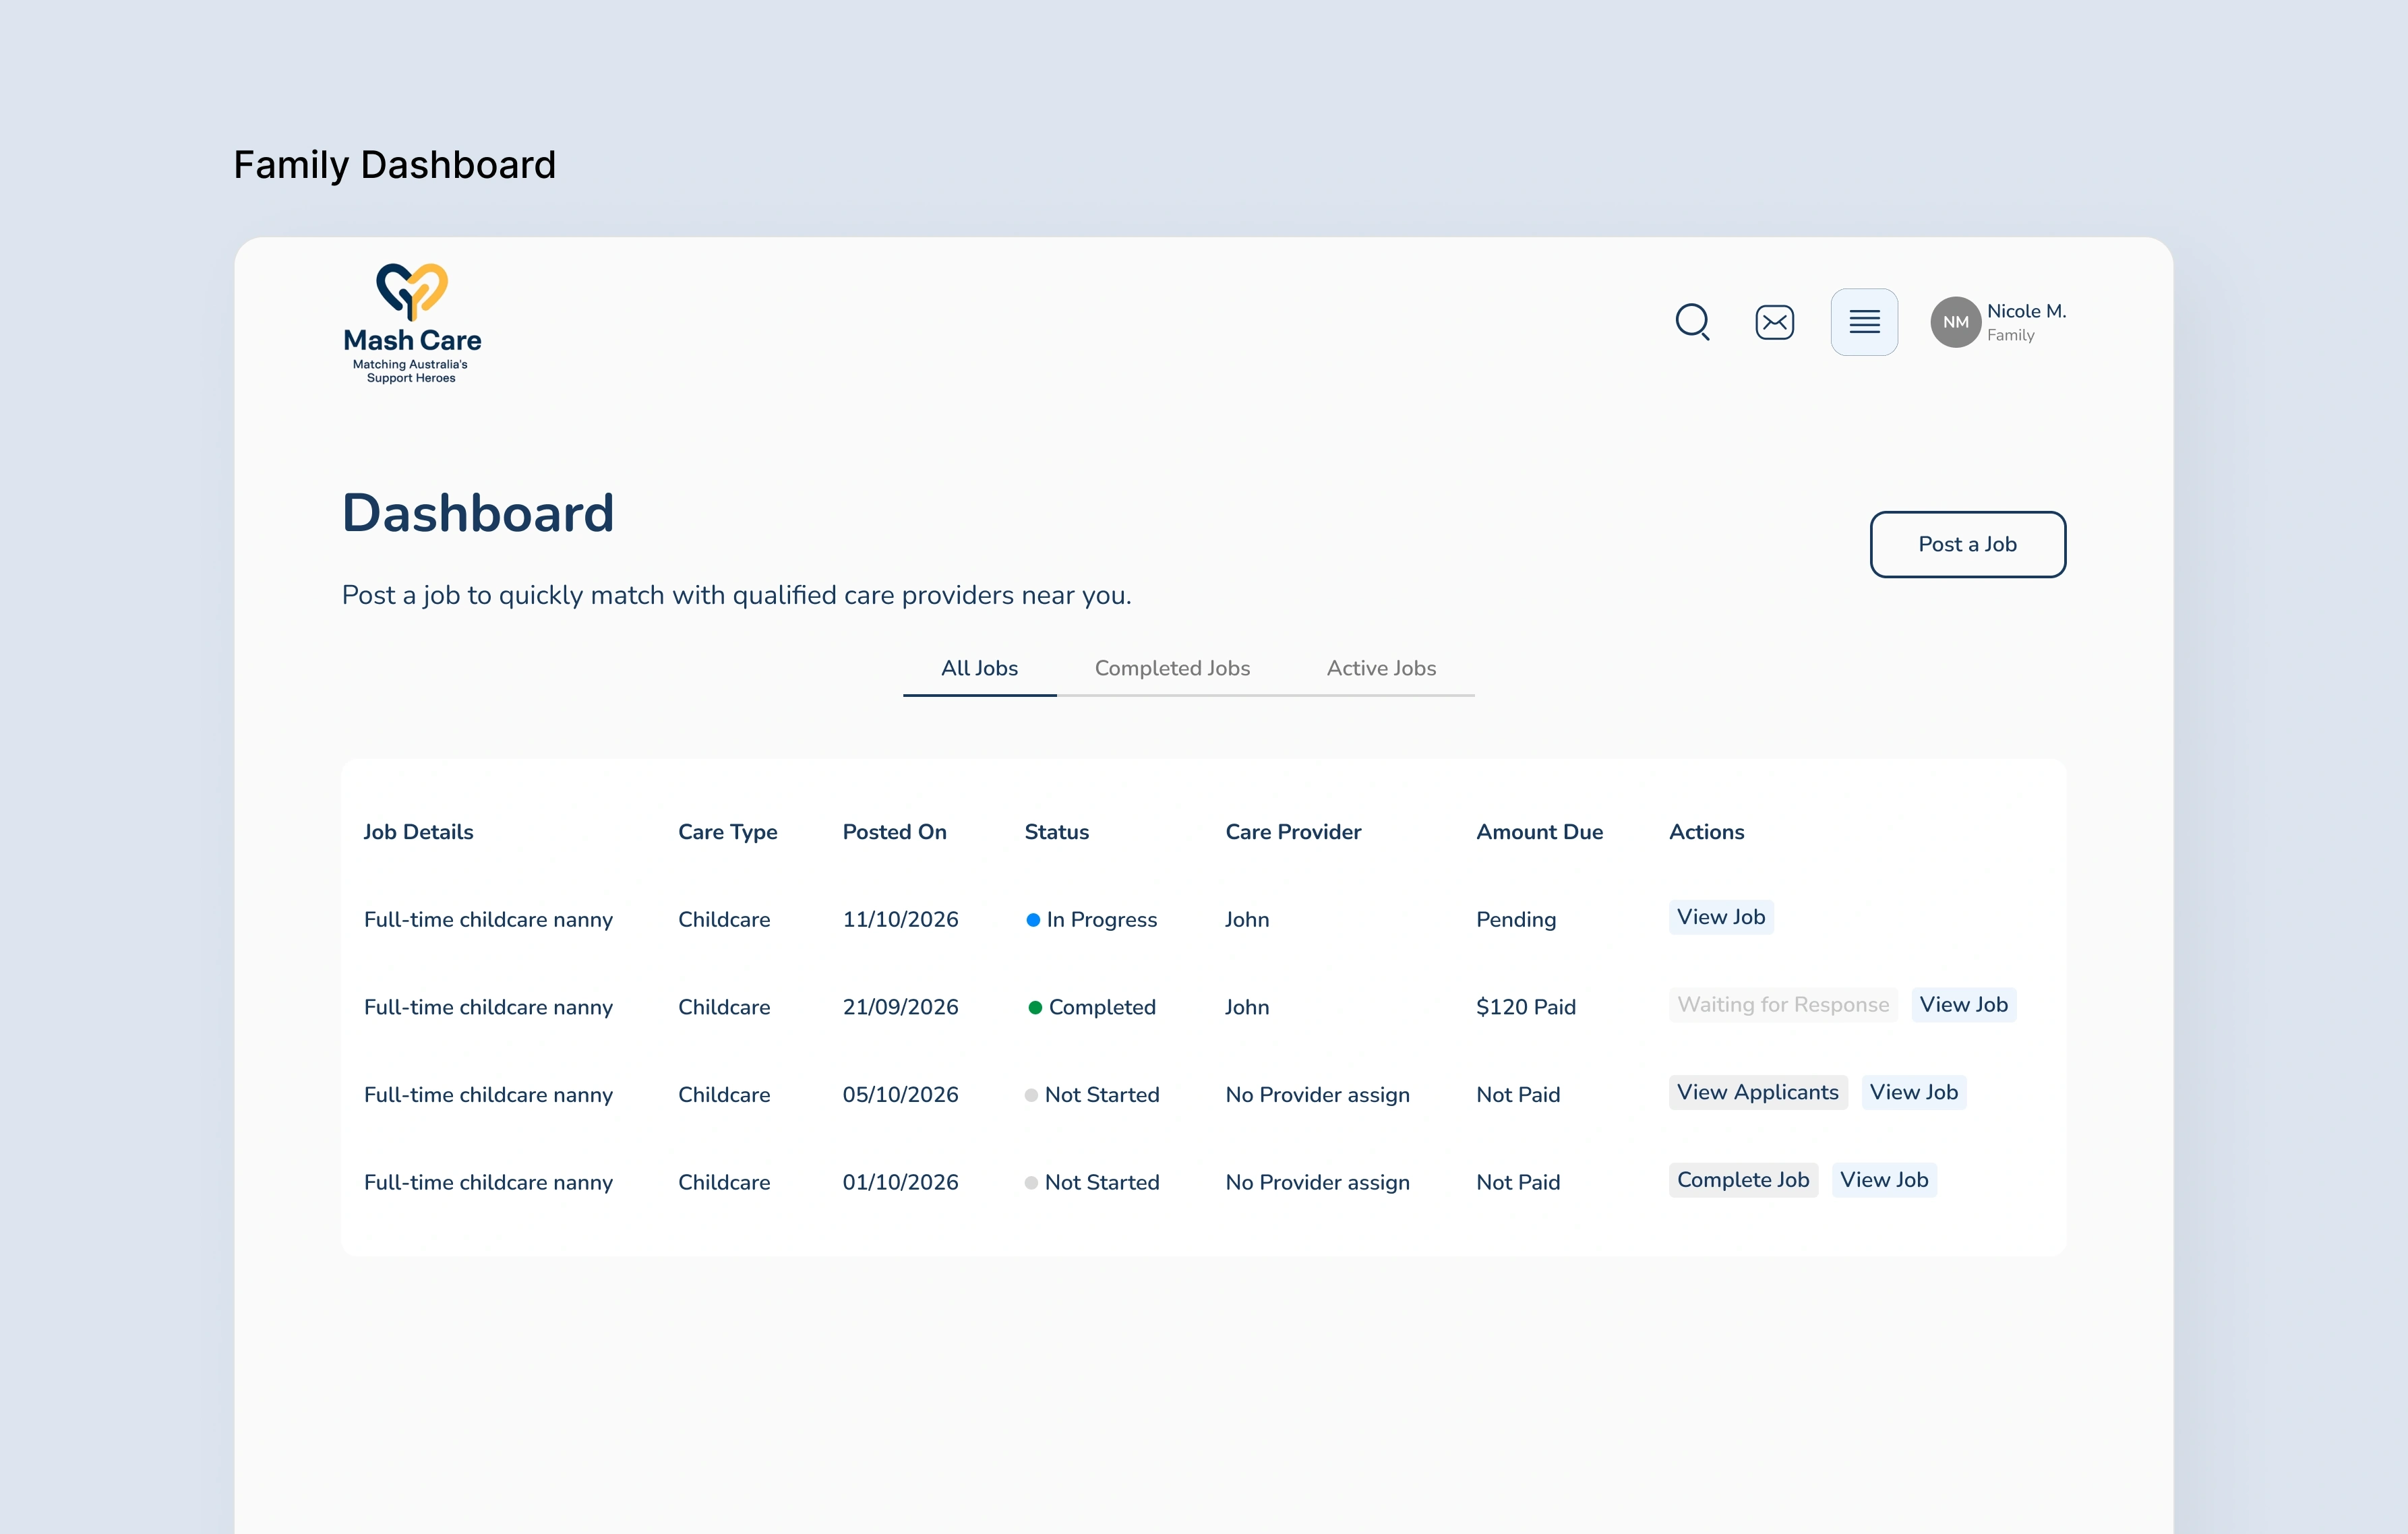Click the Posted On column header
2408x1534 pixels.
(894, 832)
